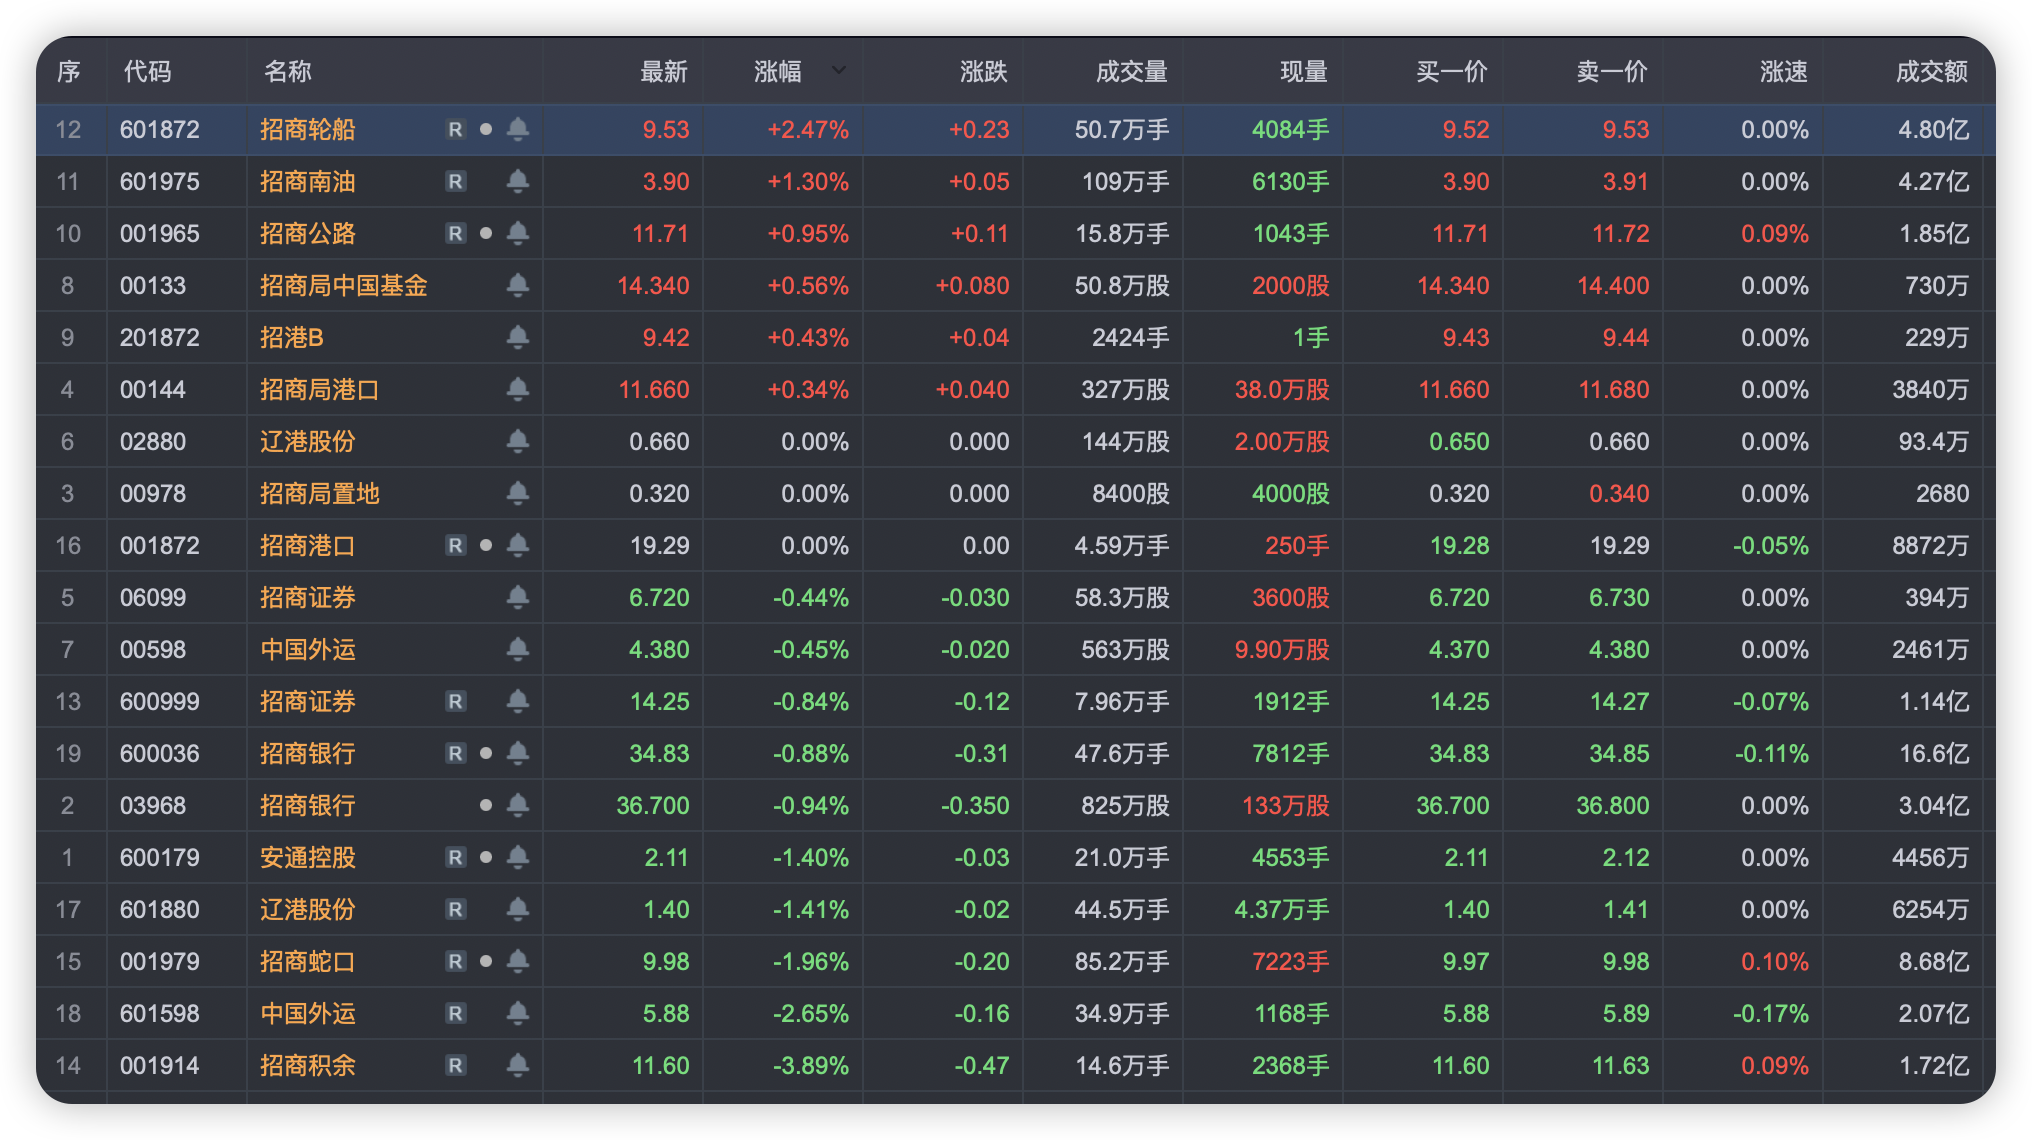Click the alert bell for 001872 招商港口

point(518,545)
